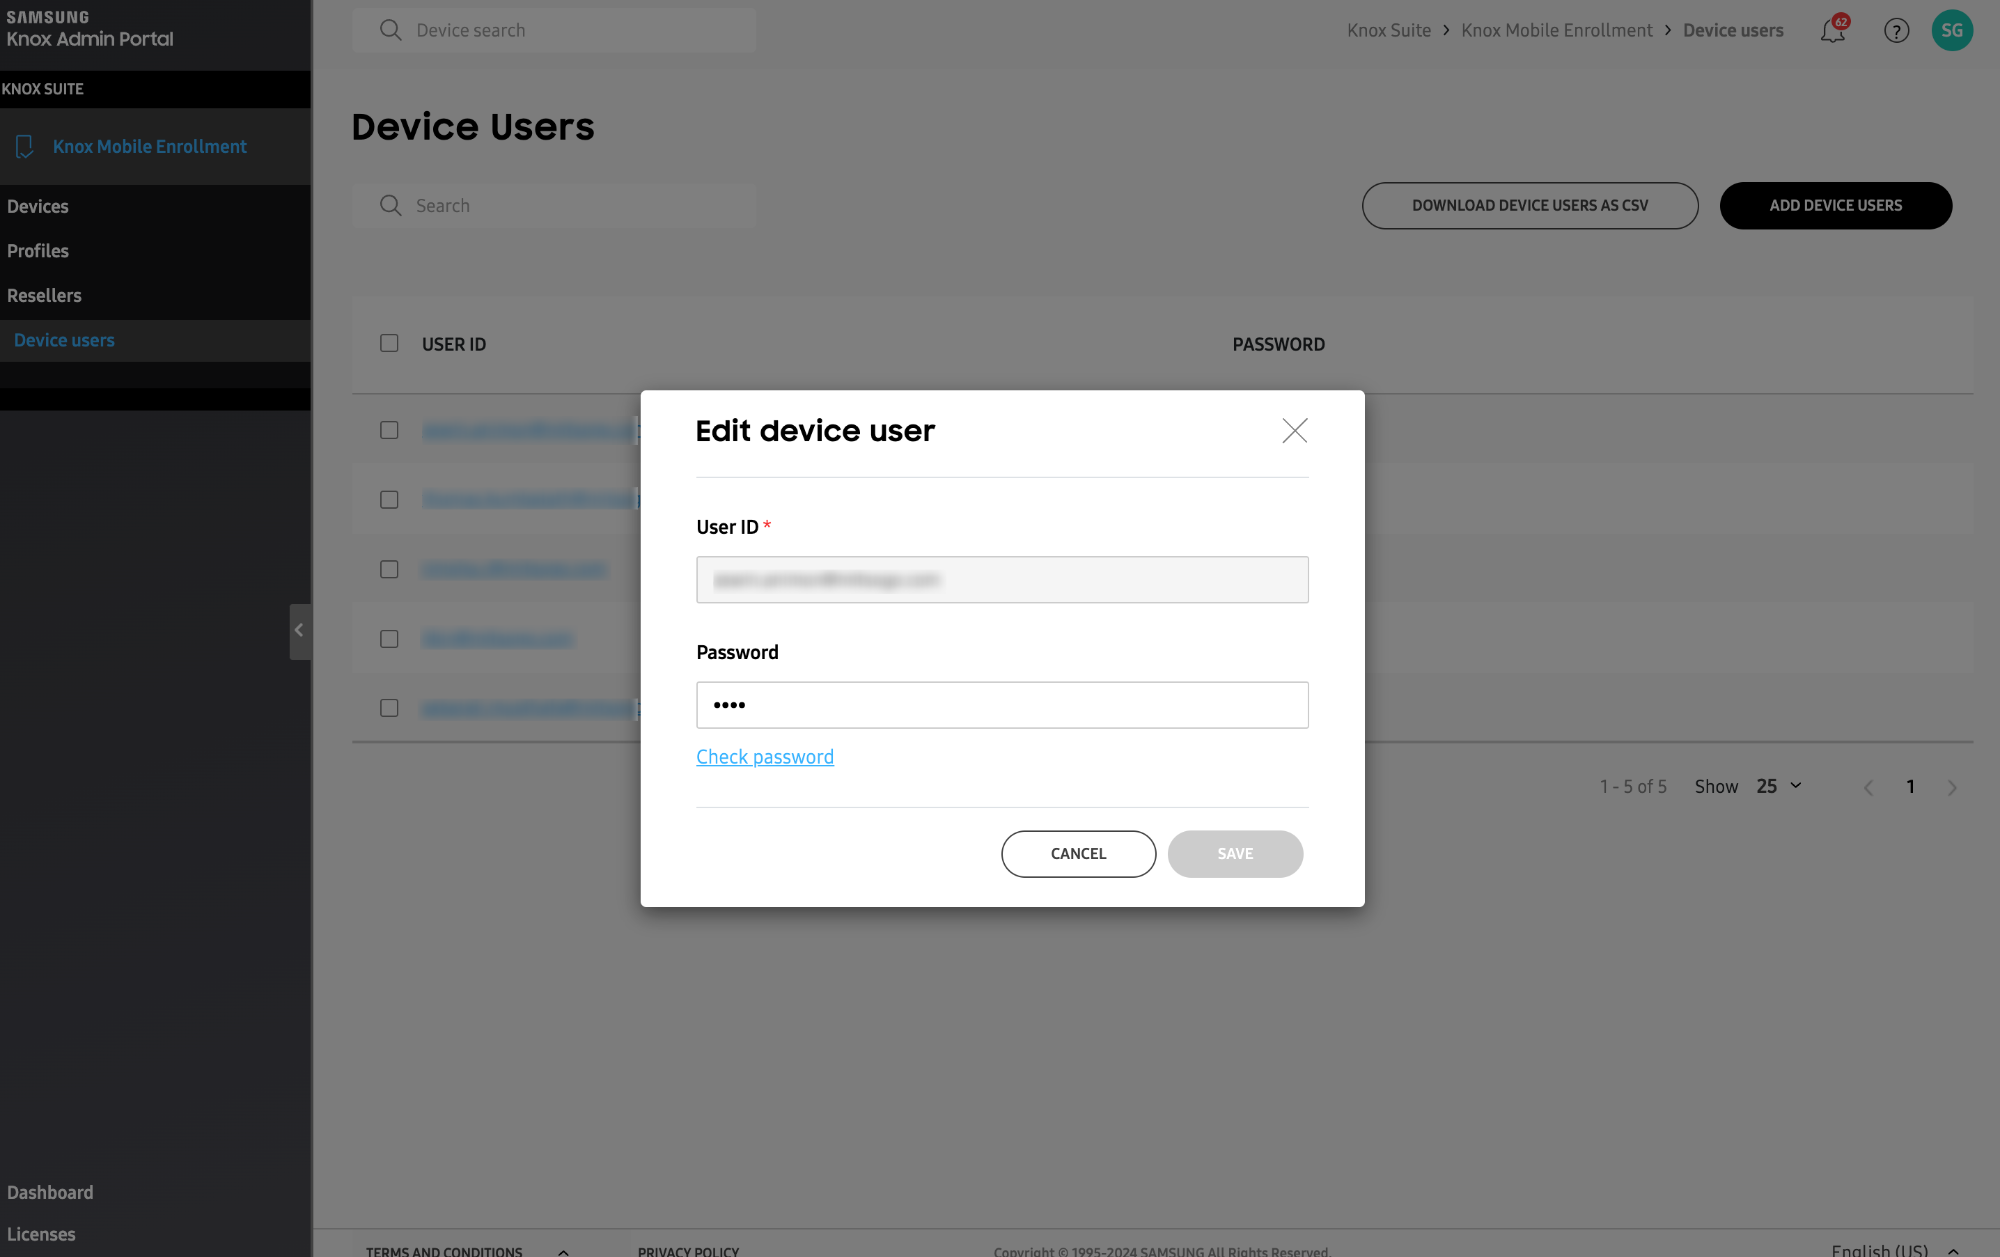Open the help question mark icon
2000x1257 pixels.
pyautogui.click(x=1896, y=31)
